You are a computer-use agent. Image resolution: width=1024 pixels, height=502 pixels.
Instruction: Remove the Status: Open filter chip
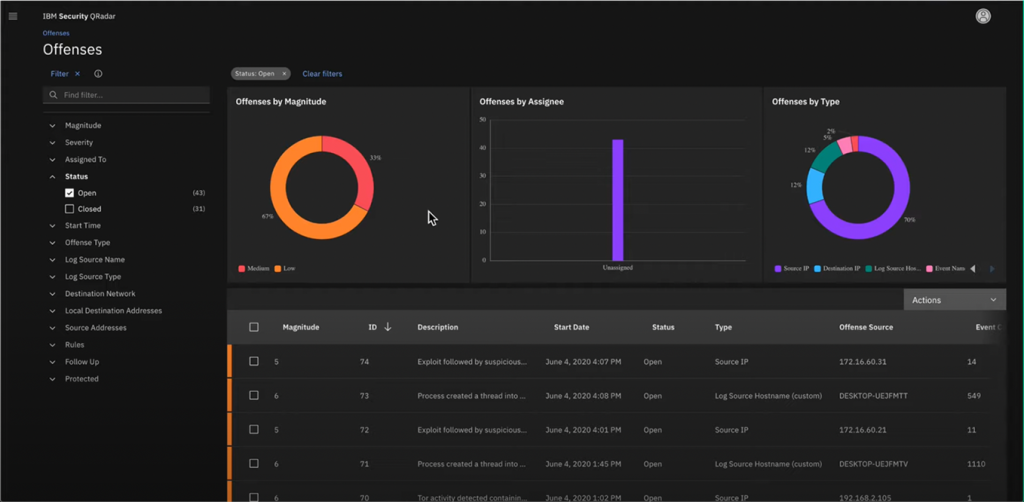pos(284,74)
